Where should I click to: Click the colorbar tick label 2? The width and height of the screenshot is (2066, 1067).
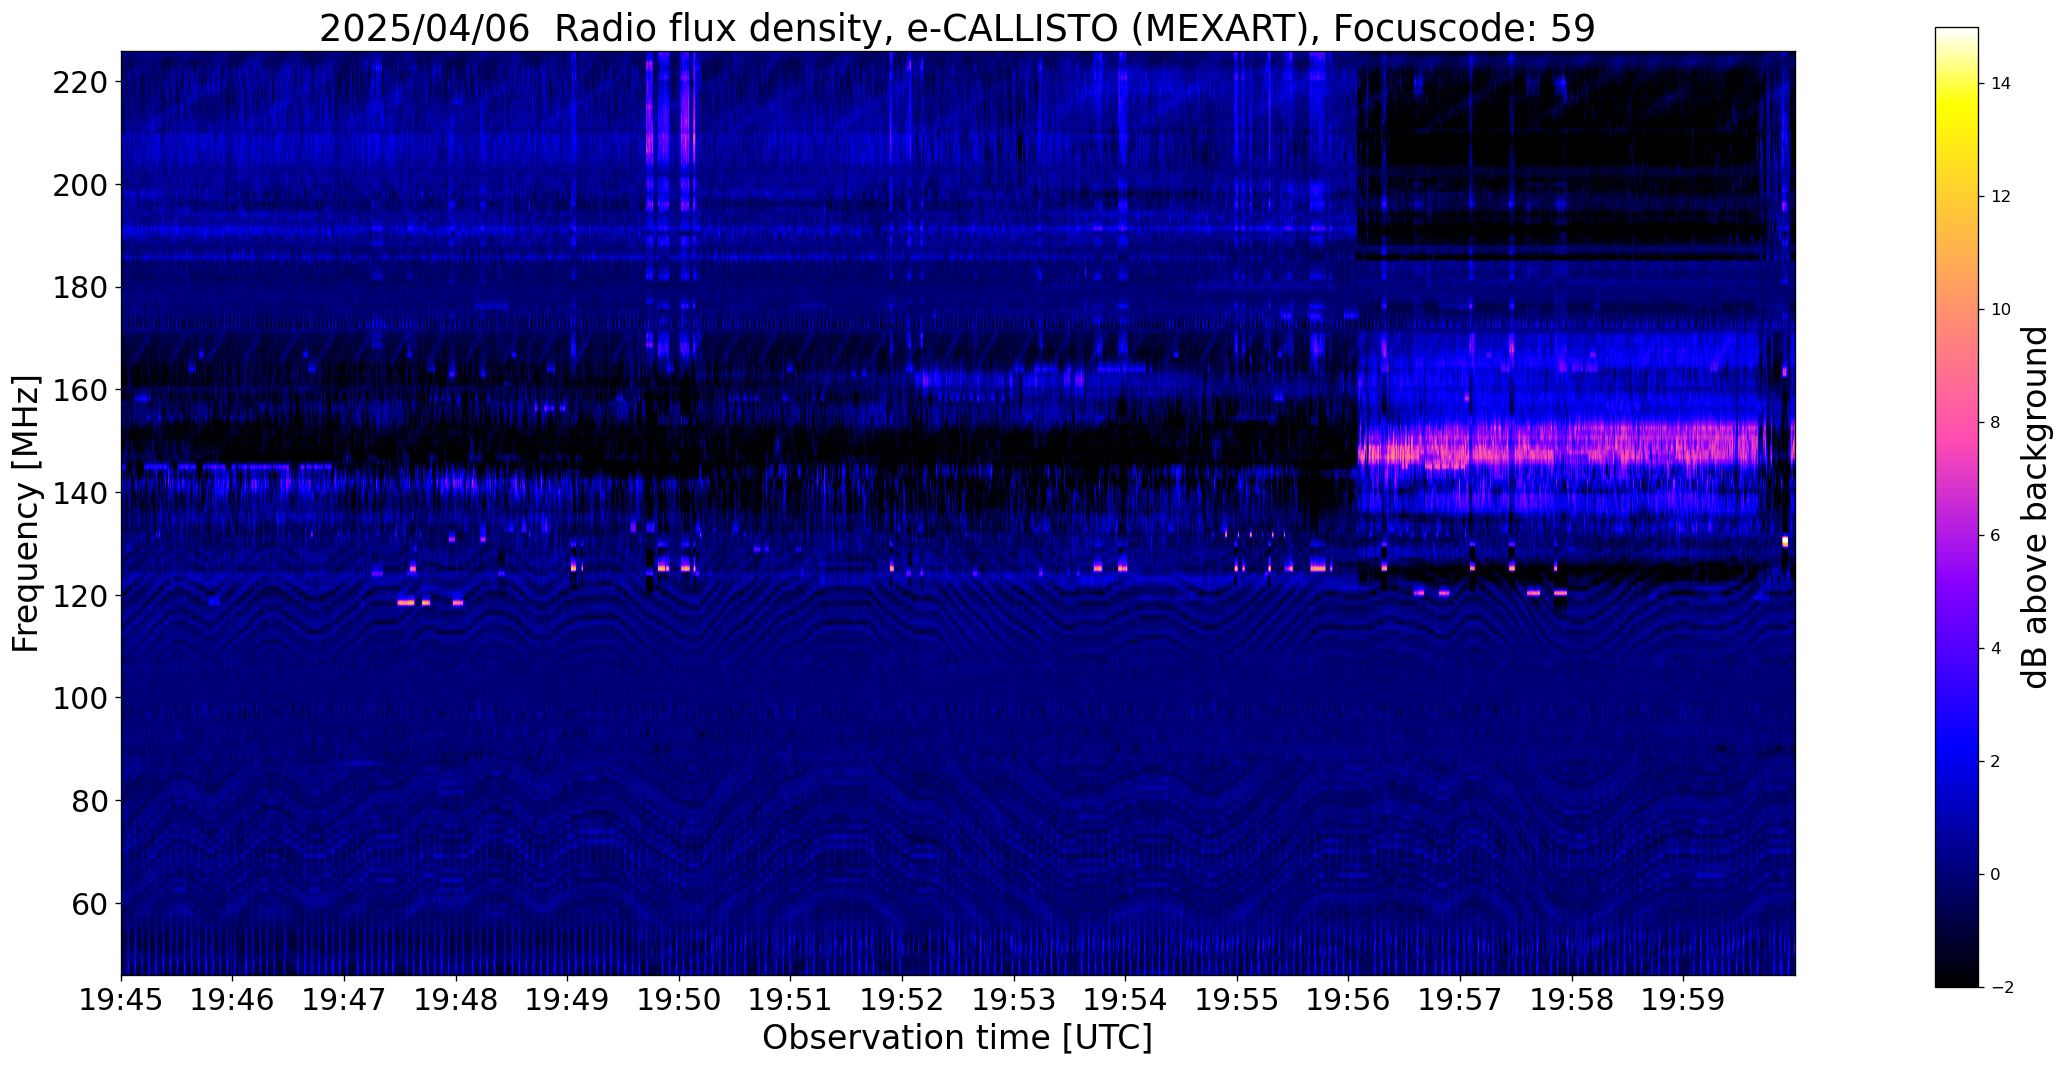pyautogui.click(x=1996, y=762)
